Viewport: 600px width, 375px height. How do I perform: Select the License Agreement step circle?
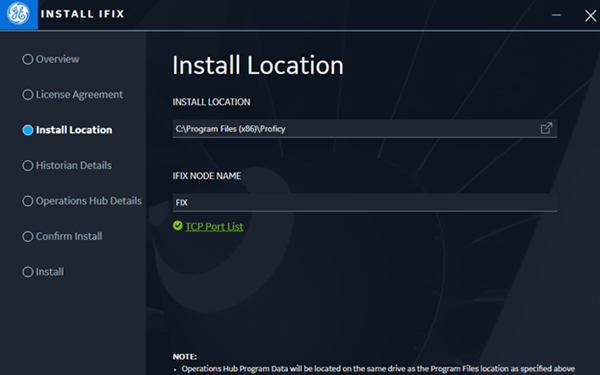(28, 95)
